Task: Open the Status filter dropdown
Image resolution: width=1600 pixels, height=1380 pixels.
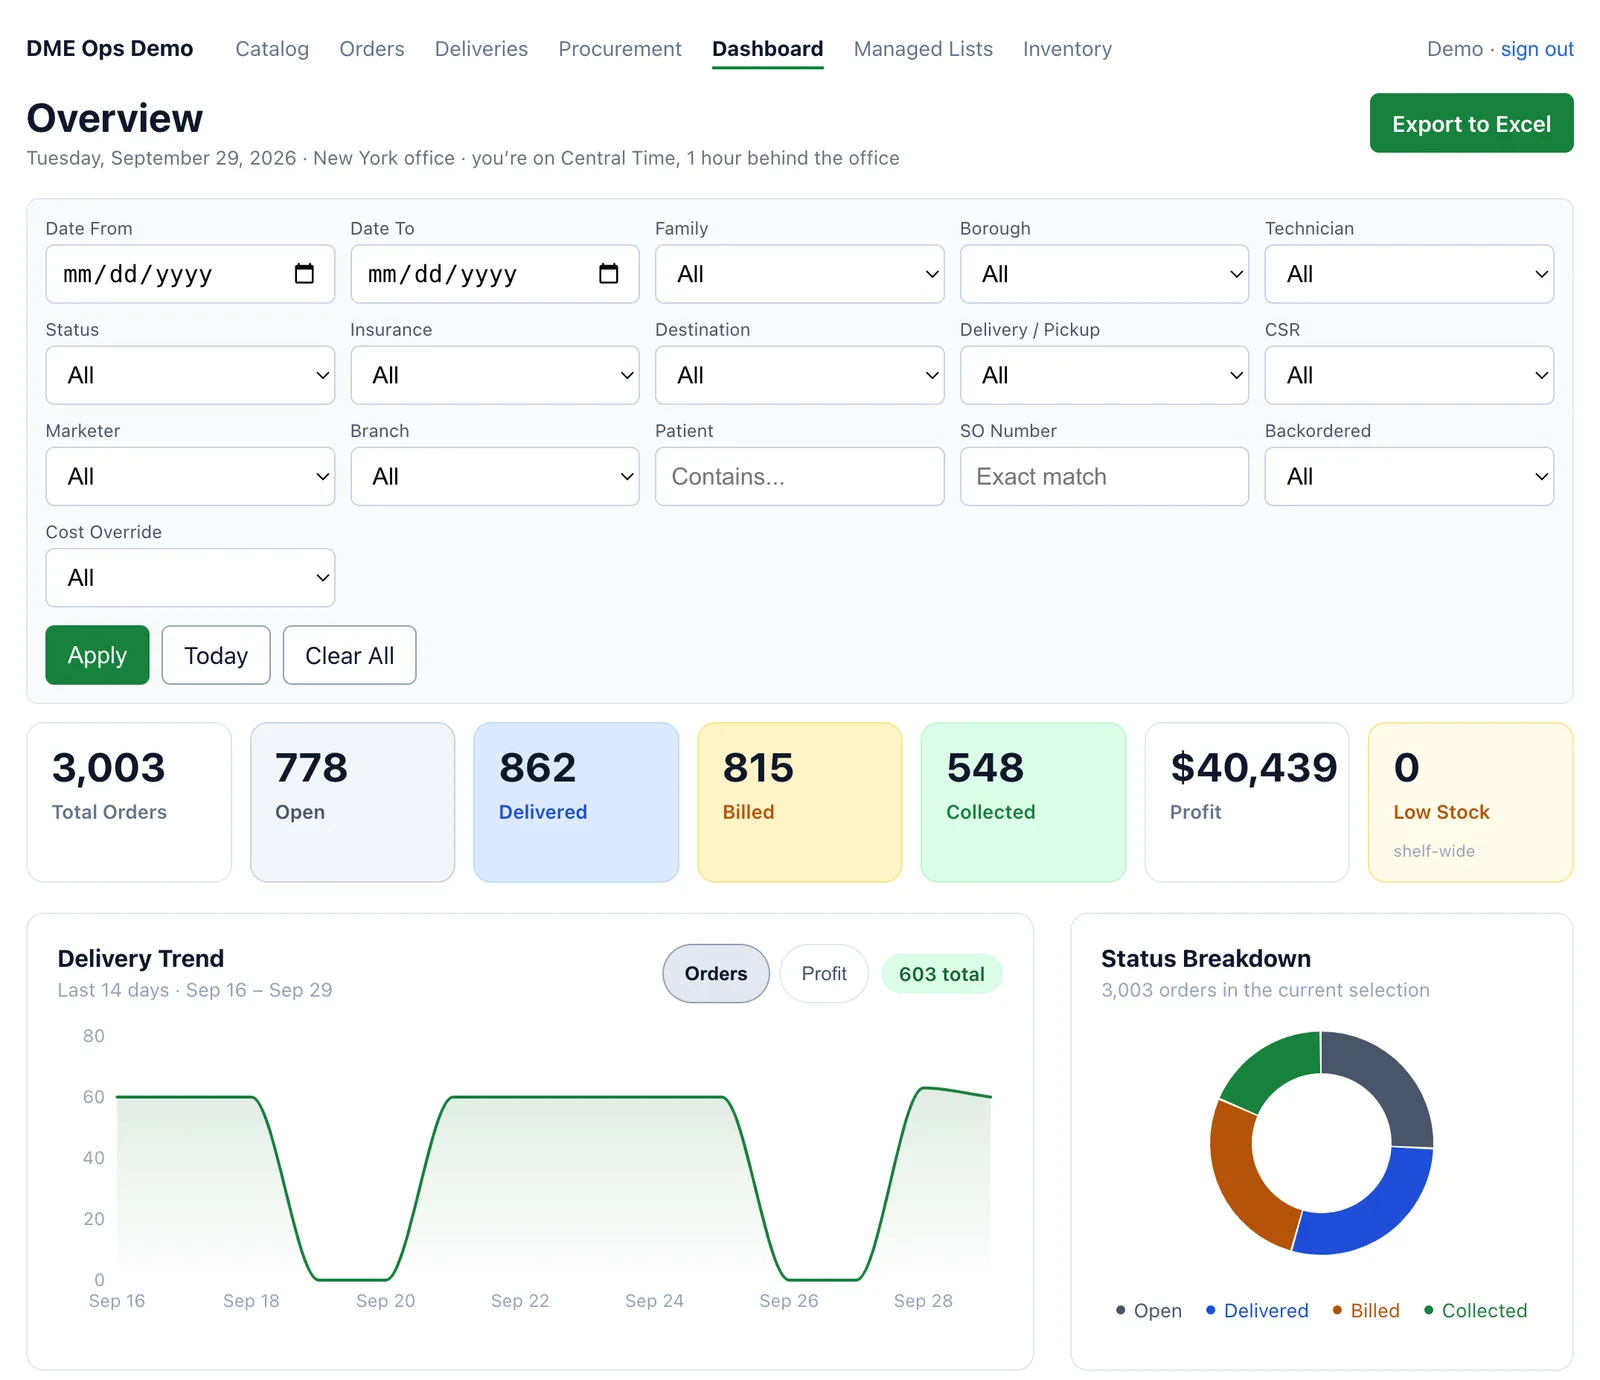Action: [x=190, y=375]
